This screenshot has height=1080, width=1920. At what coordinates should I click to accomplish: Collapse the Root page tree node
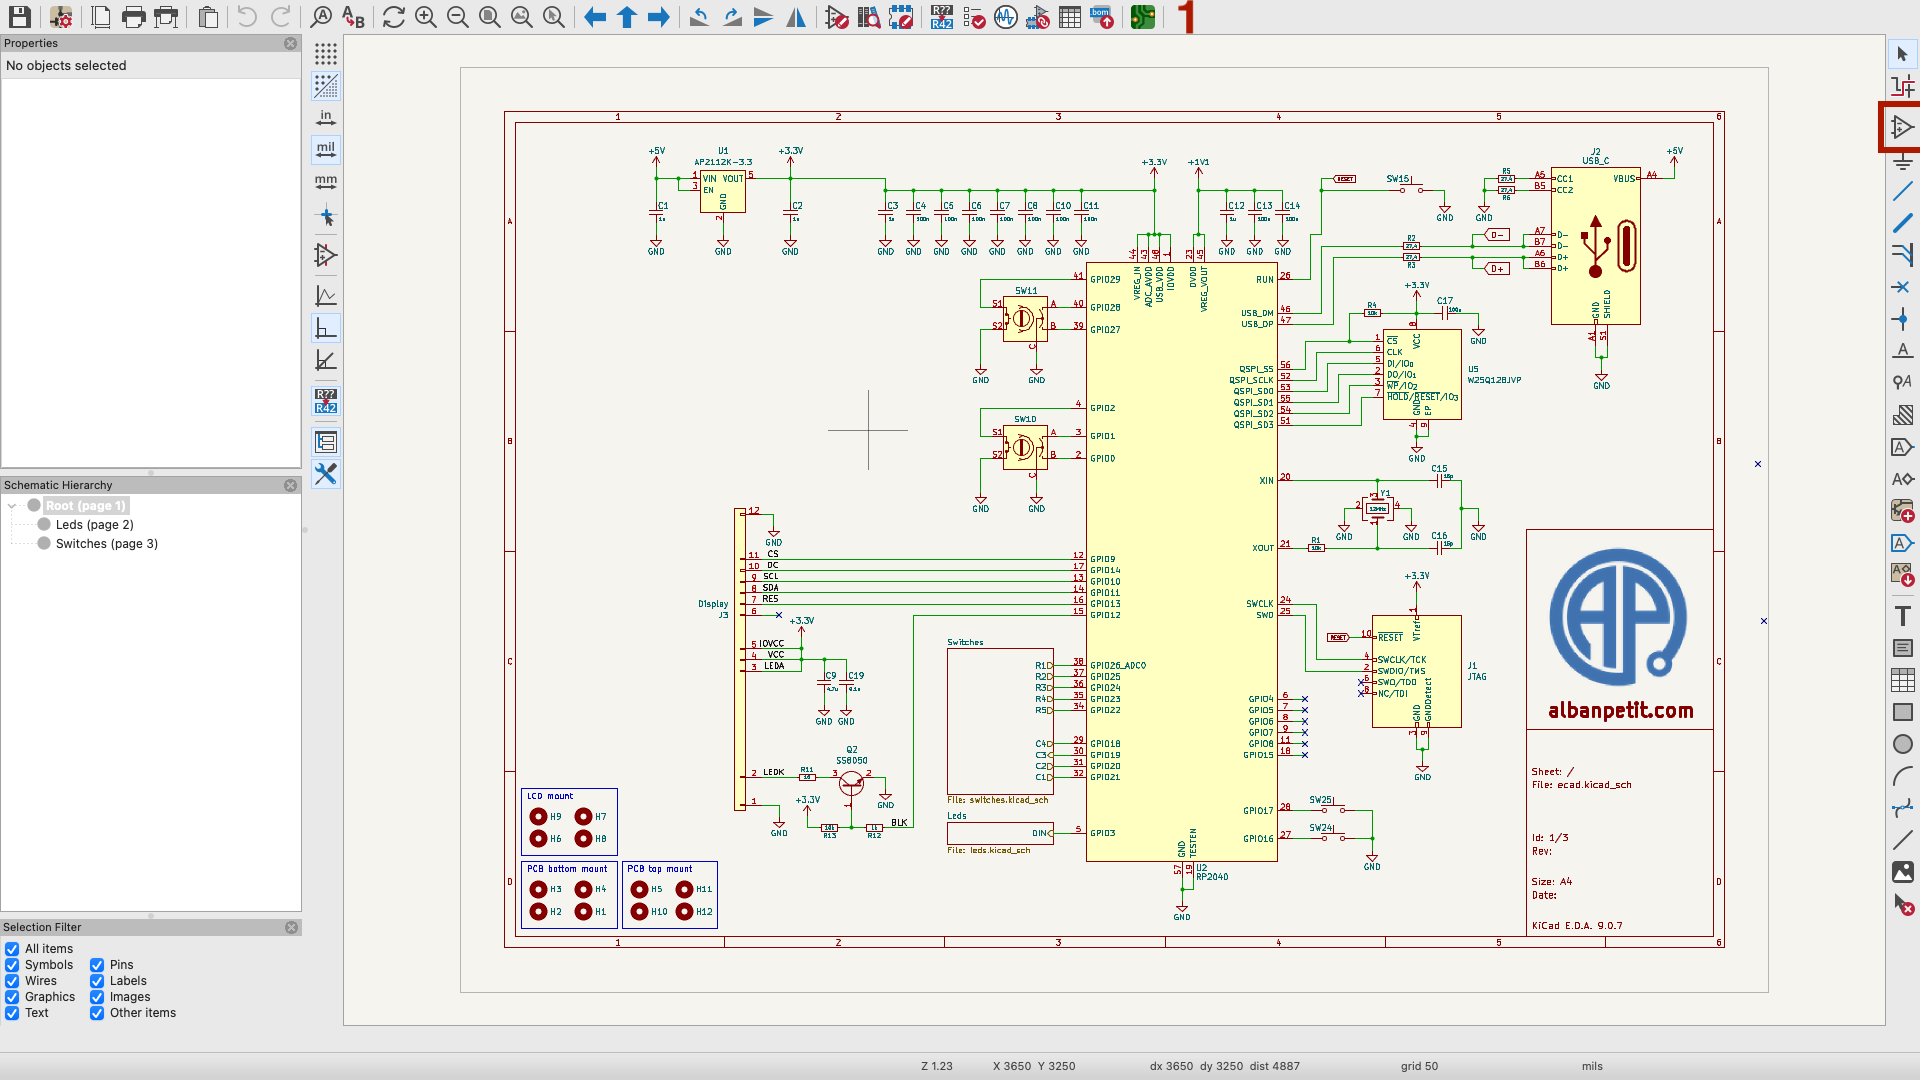[x=12, y=506]
